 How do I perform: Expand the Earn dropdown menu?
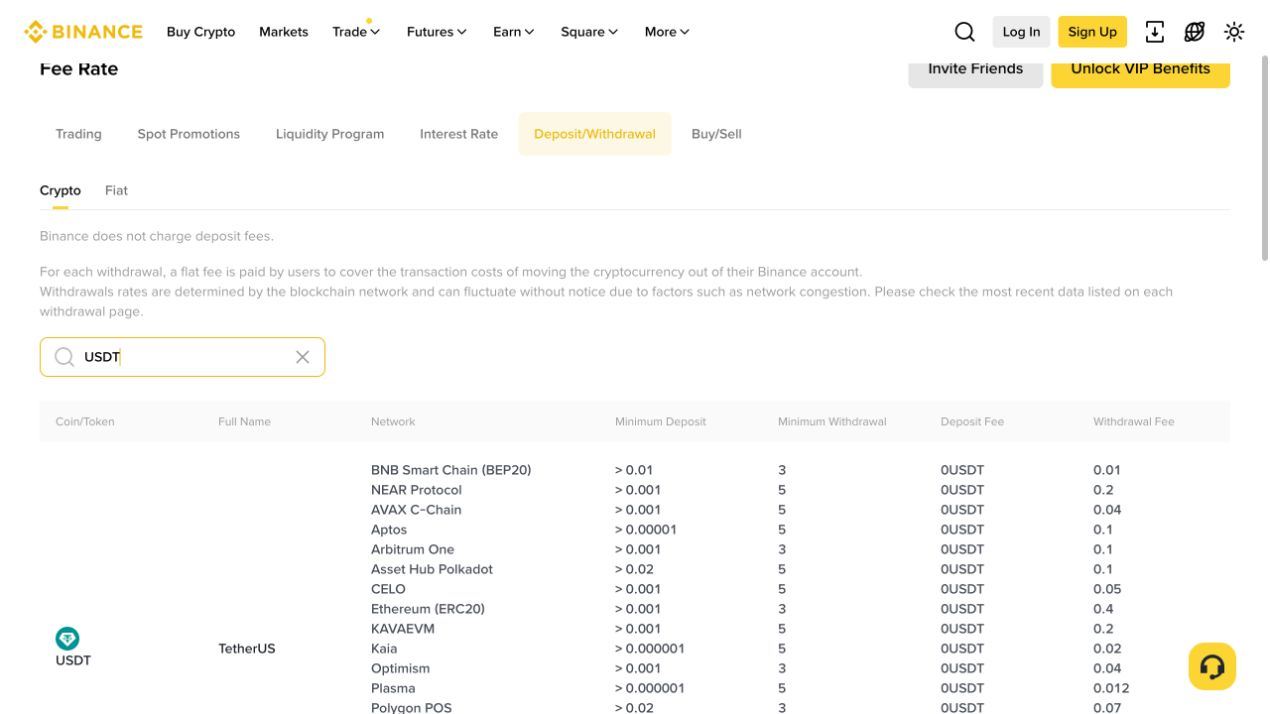click(513, 32)
